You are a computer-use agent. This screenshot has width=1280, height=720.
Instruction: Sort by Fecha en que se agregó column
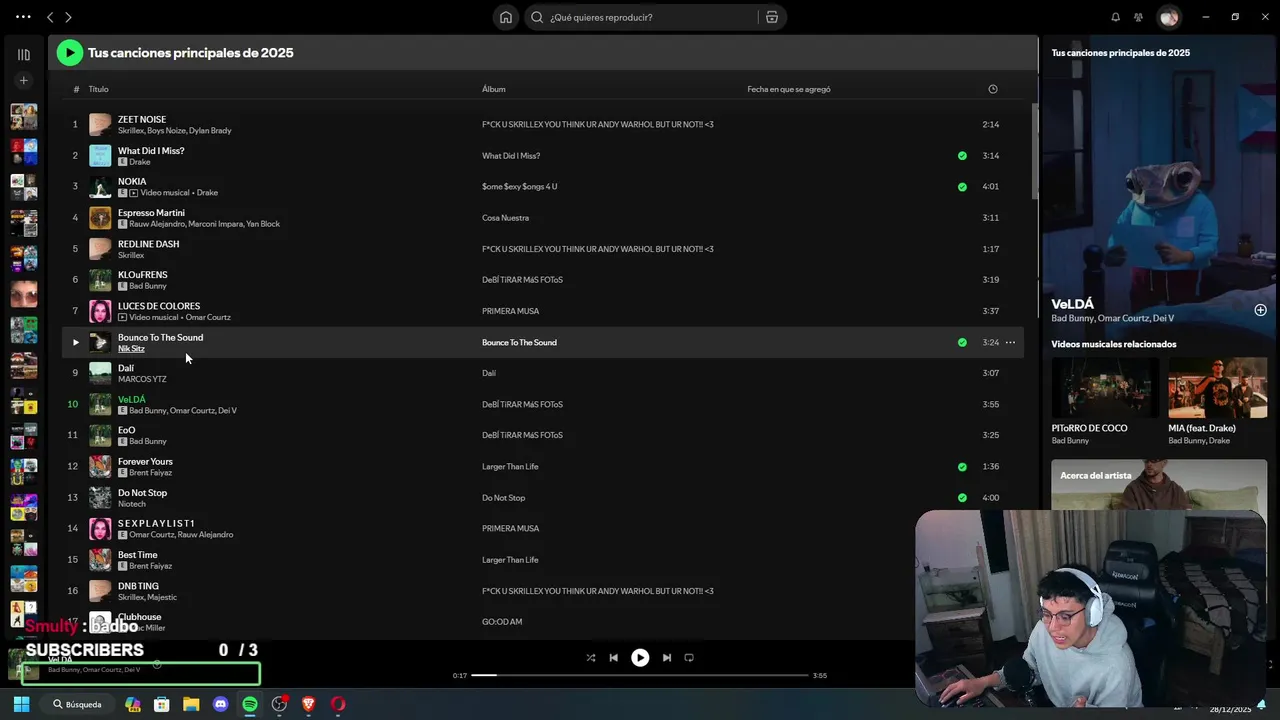coord(788,89)
